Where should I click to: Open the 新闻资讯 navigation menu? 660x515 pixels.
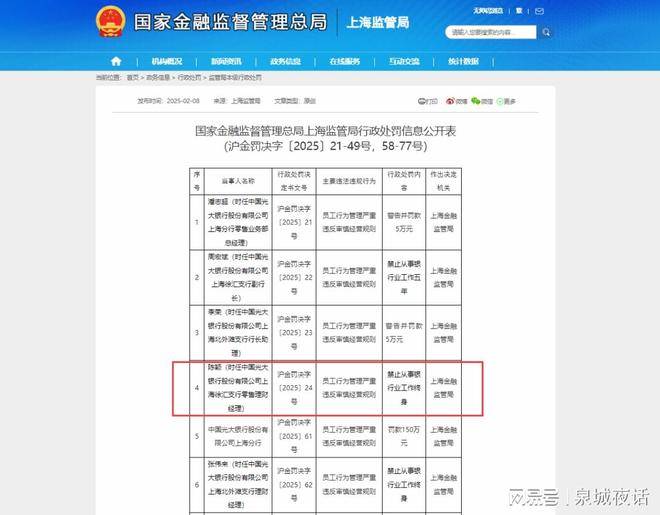coord(226,61)
